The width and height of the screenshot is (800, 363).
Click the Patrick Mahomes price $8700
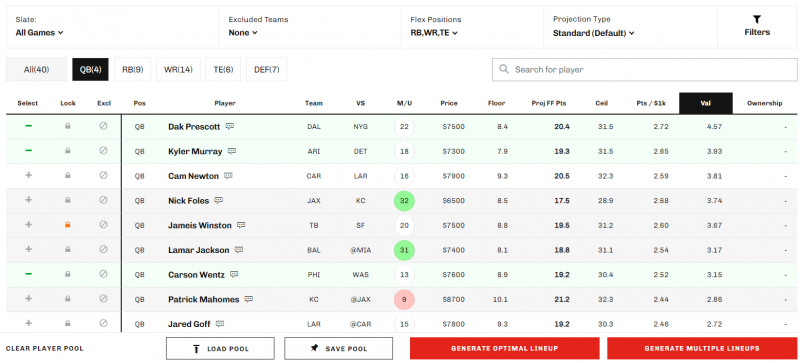point(454,300)
